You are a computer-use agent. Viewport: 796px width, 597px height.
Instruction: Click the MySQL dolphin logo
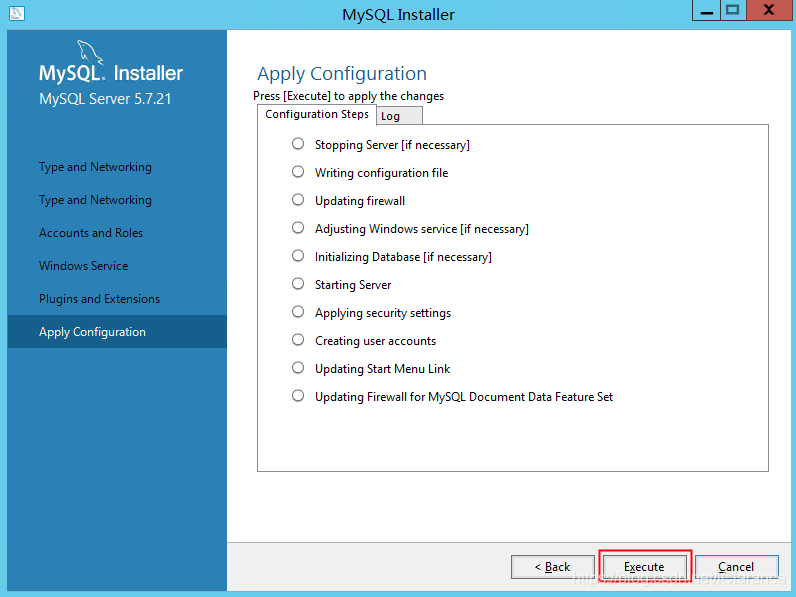coord(89,52)
